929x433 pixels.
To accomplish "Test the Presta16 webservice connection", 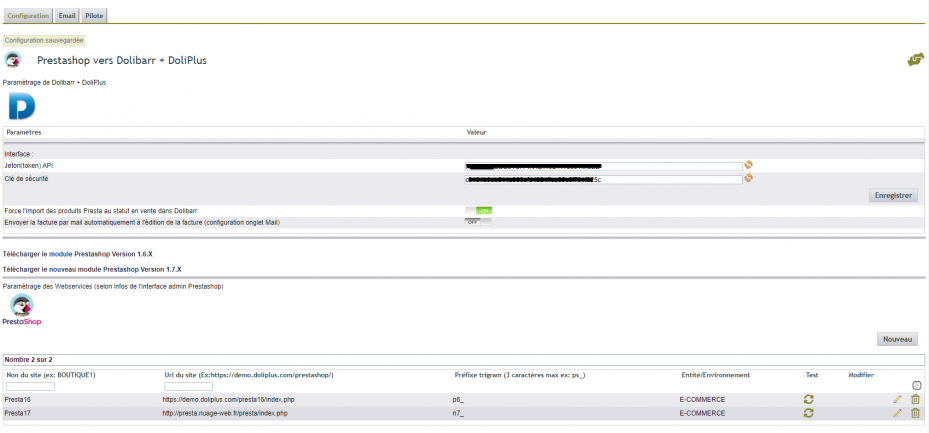I will tap(809, 400).
